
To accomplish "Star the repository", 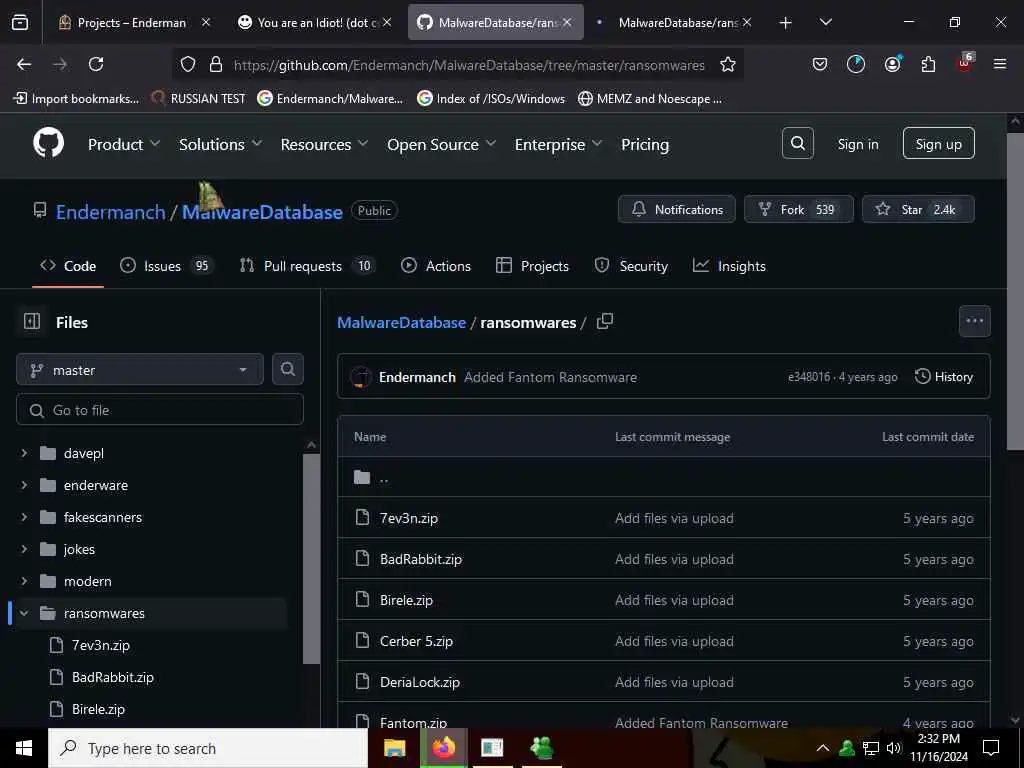I will (918, 209).
